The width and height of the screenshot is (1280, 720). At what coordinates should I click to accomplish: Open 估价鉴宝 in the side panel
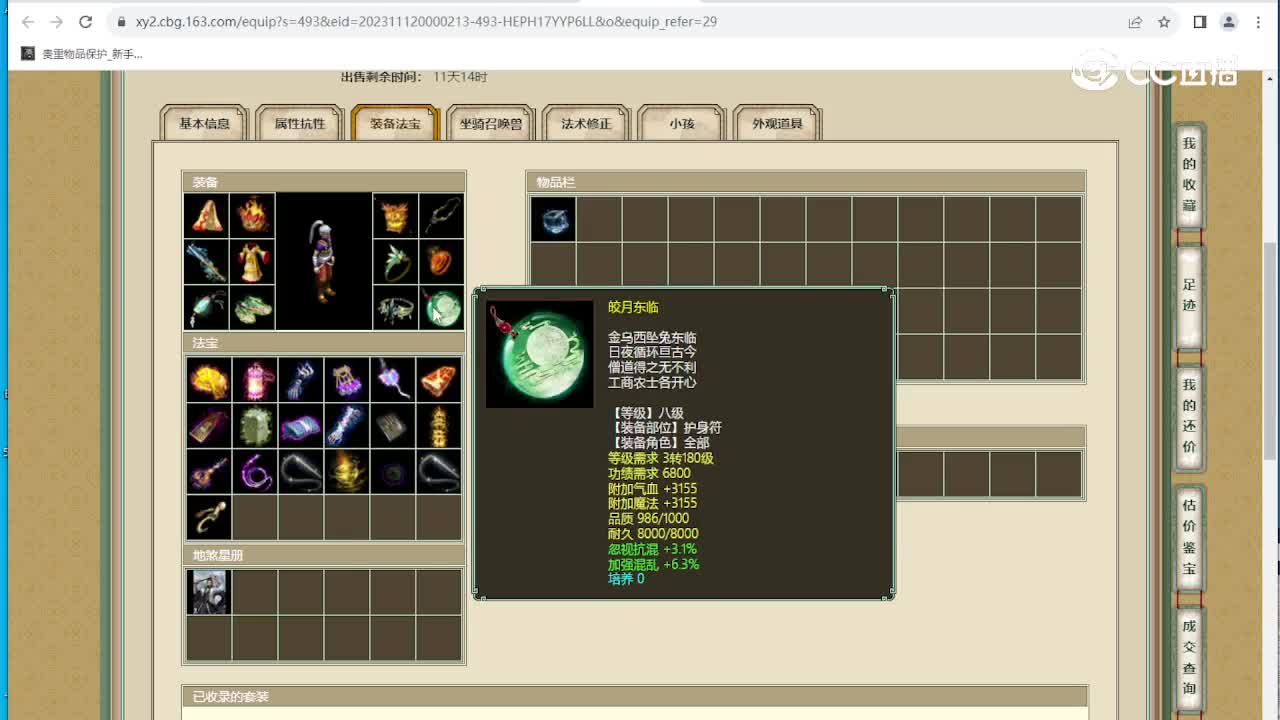click(x=1189, y=537)
